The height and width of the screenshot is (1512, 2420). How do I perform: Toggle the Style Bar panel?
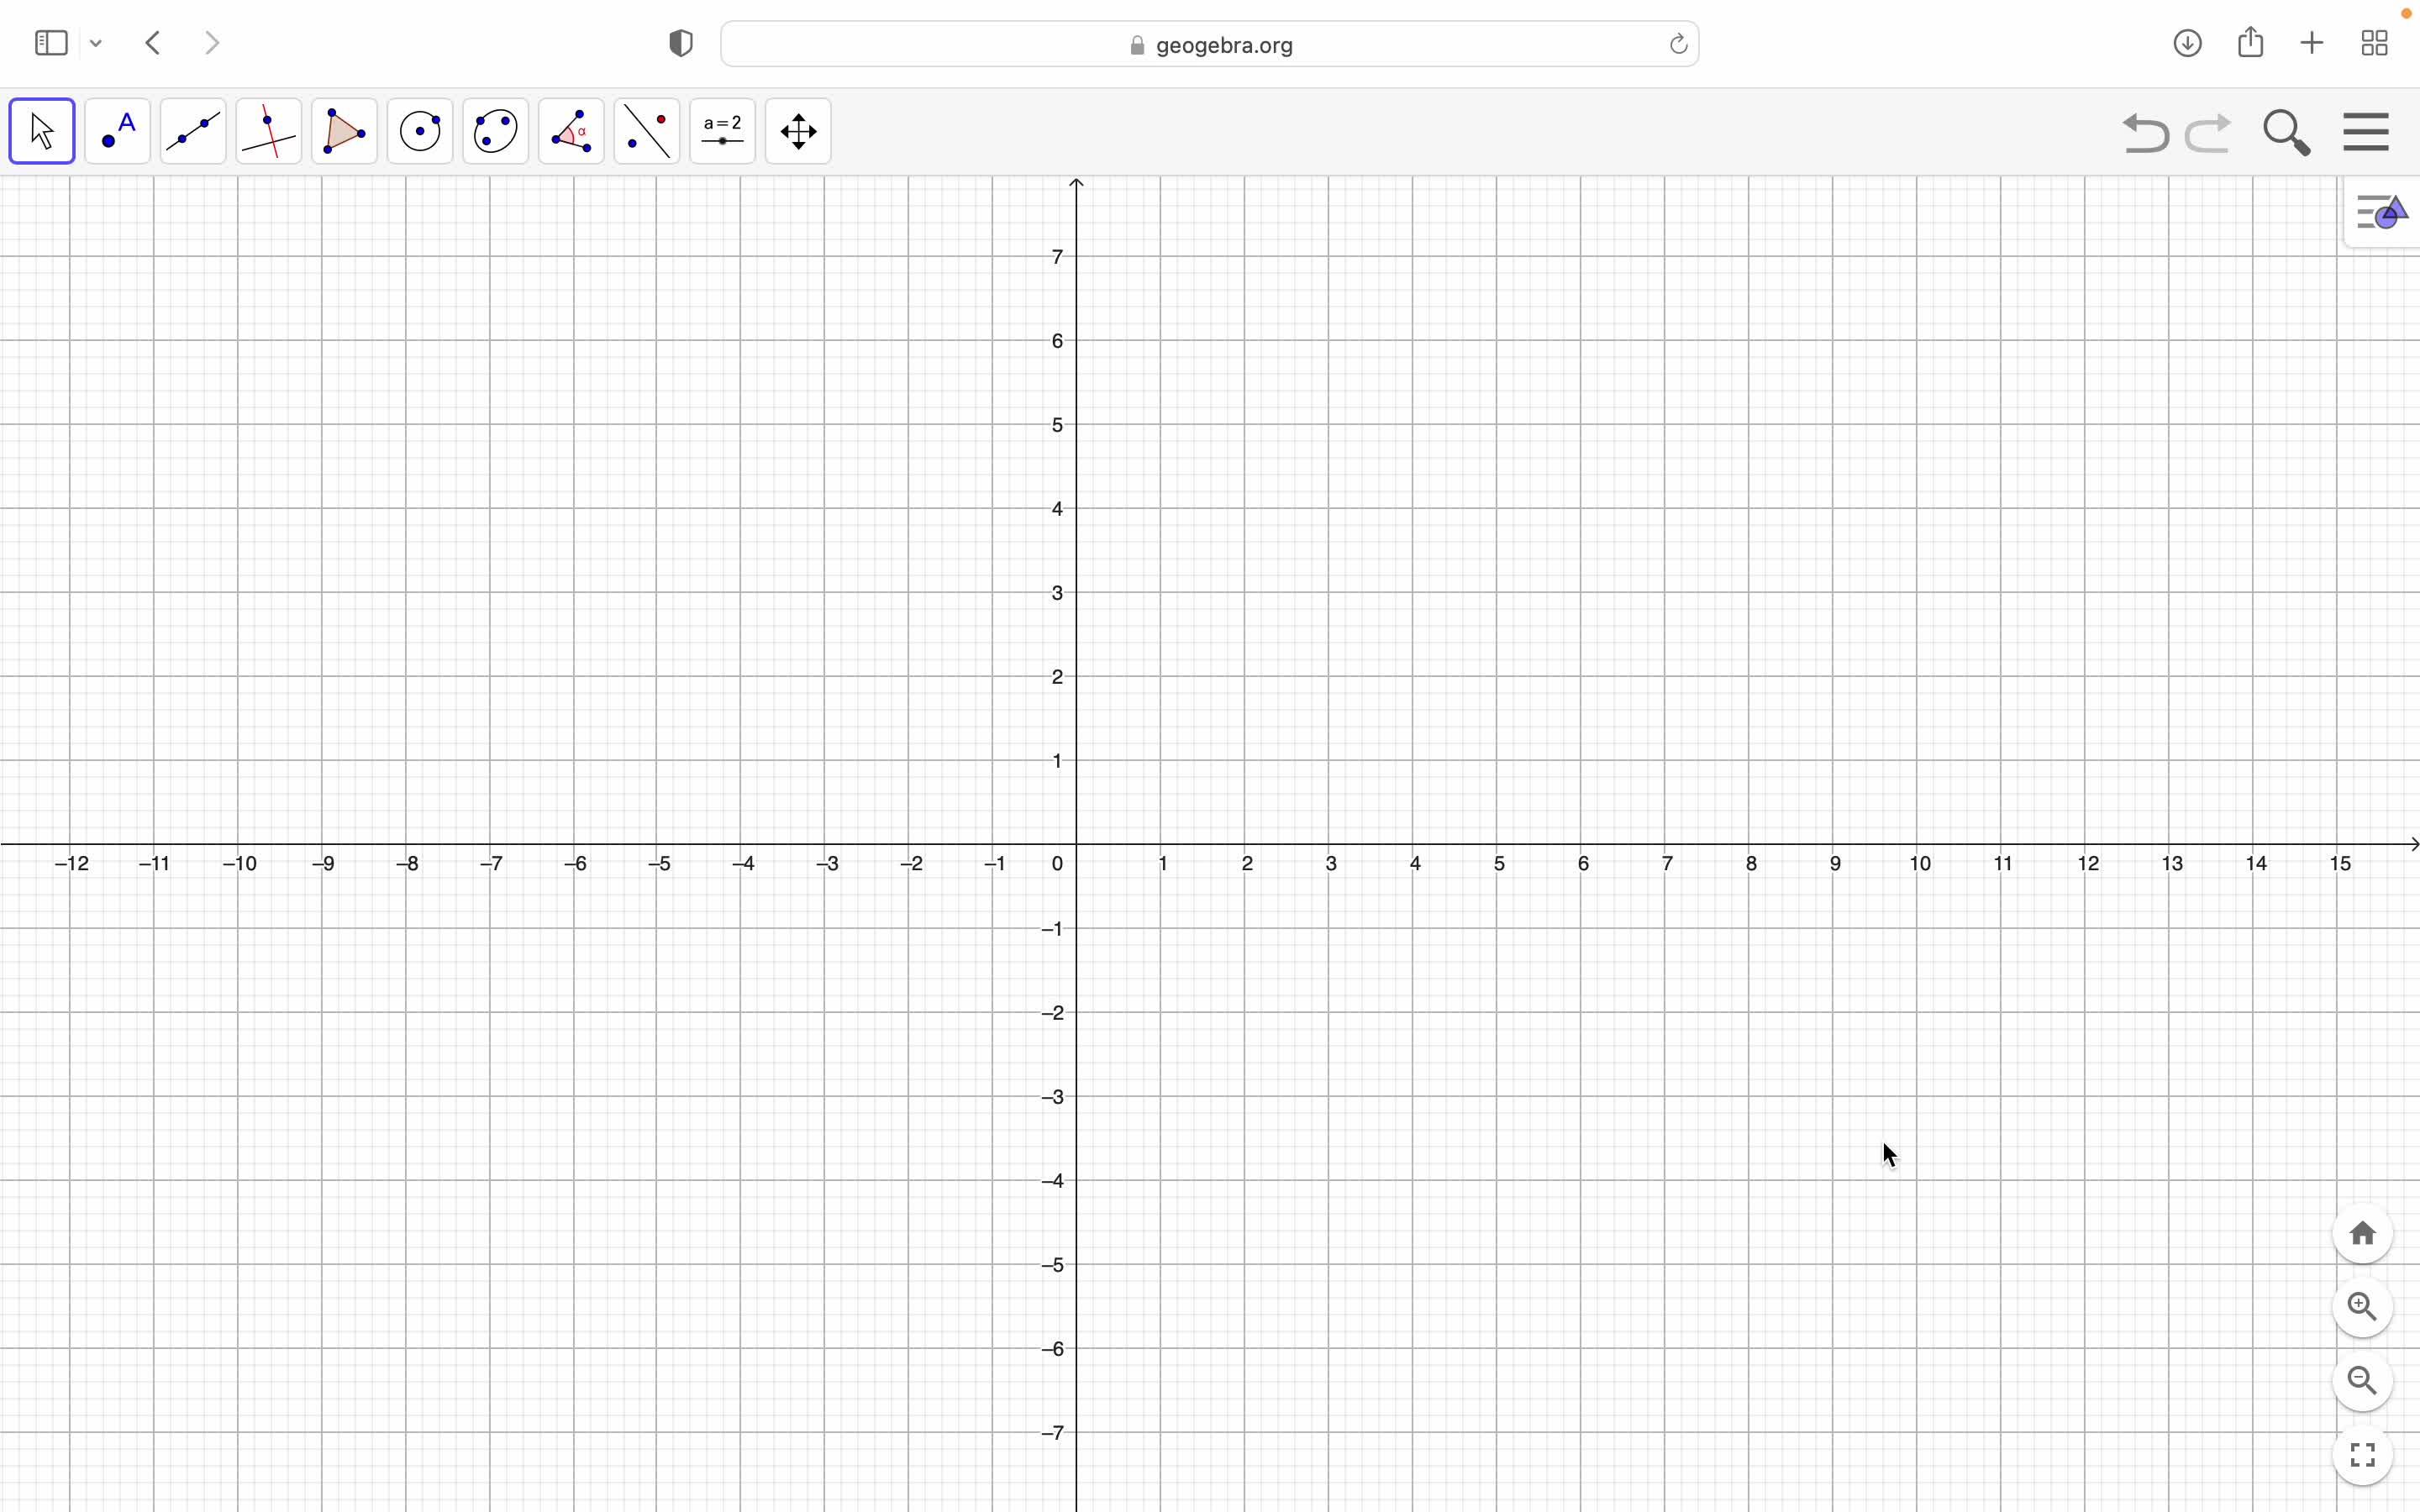(2382, 213)
